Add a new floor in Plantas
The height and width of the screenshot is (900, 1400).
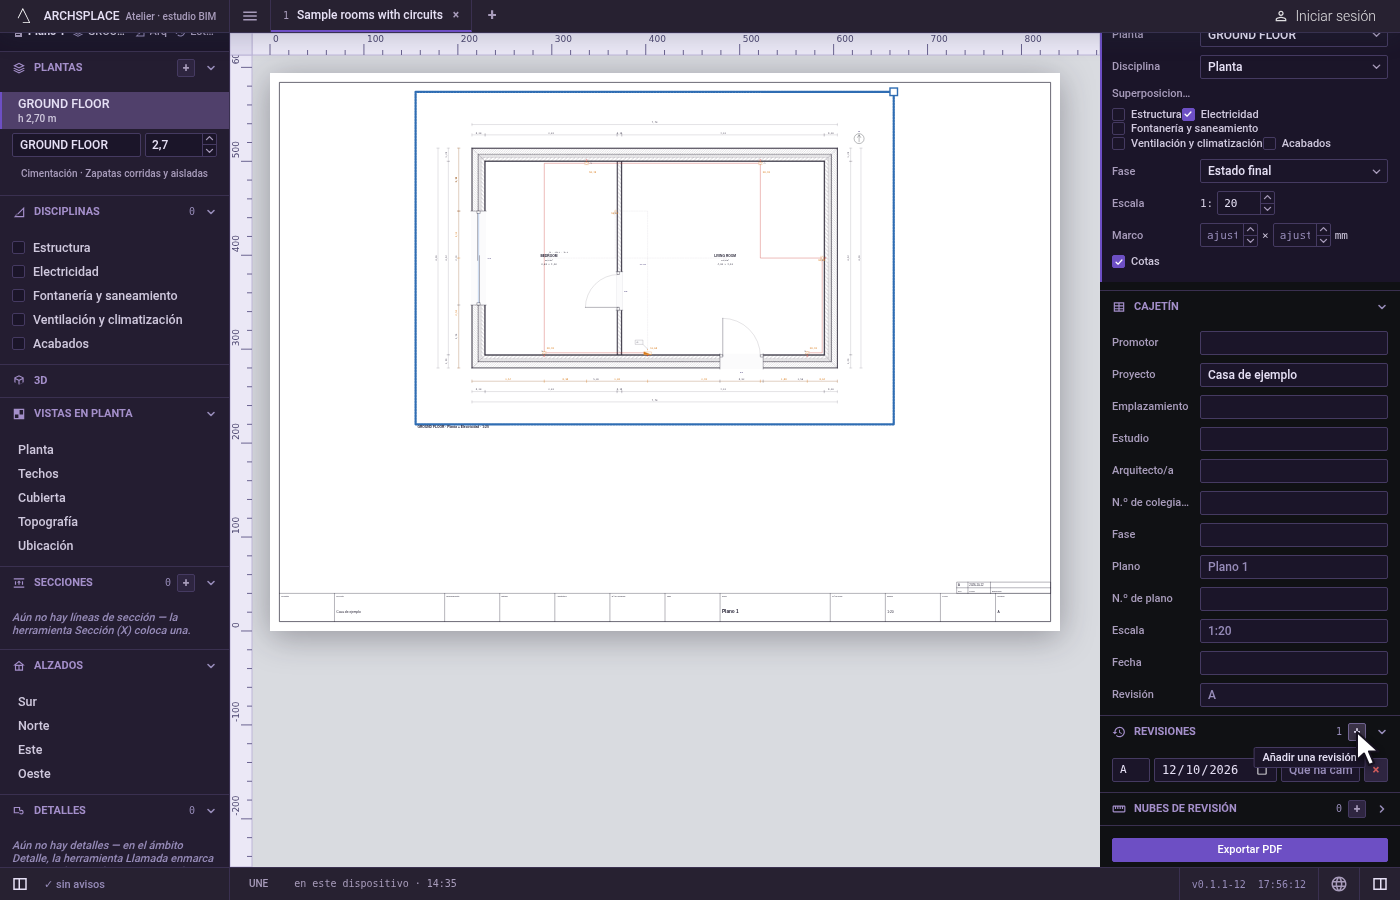[185, 68]
